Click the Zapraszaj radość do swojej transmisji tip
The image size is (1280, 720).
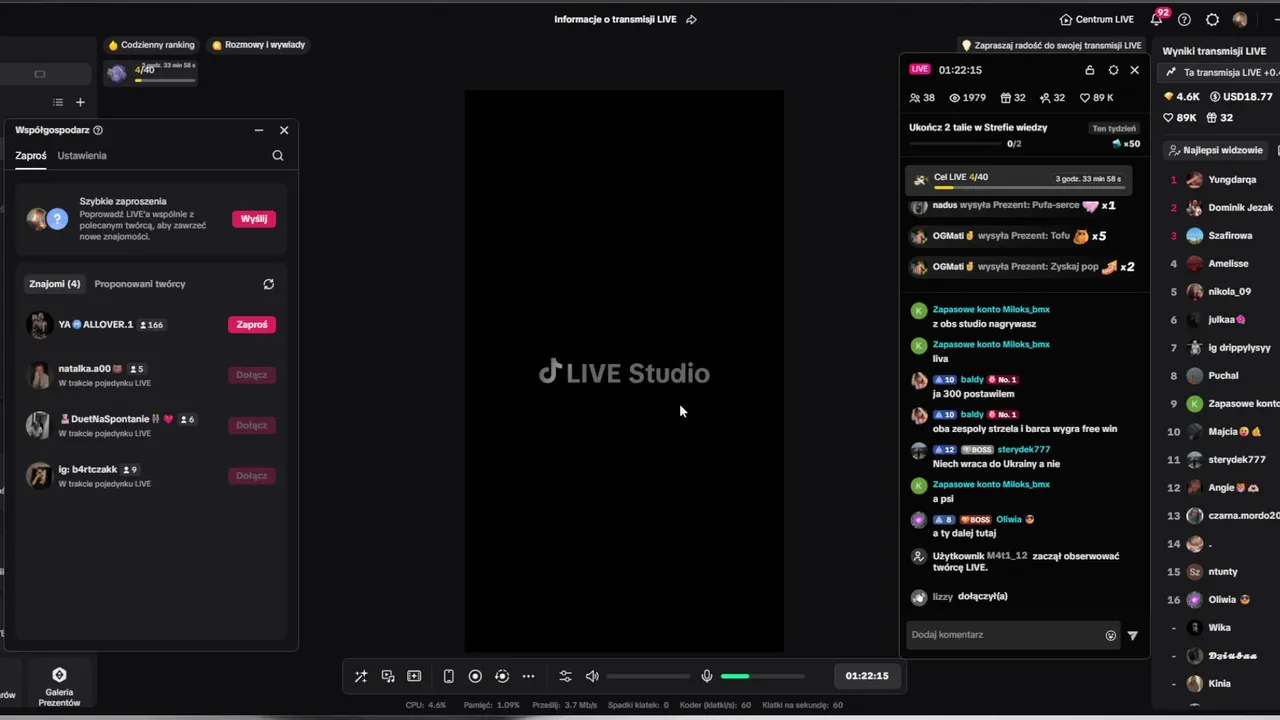tap(1051, 45)
